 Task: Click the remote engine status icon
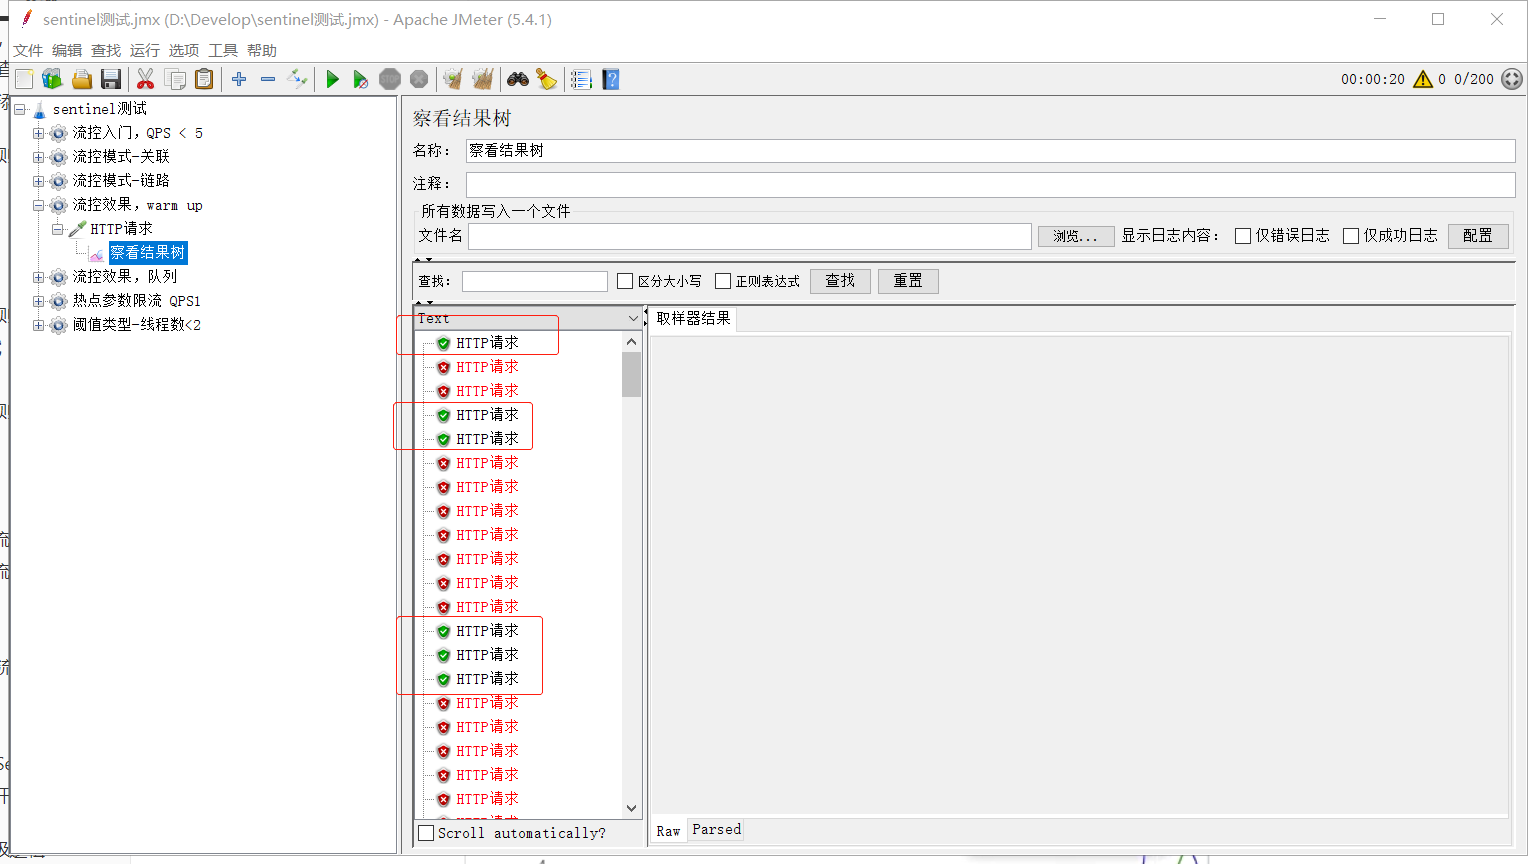(x=1512, y=79)
